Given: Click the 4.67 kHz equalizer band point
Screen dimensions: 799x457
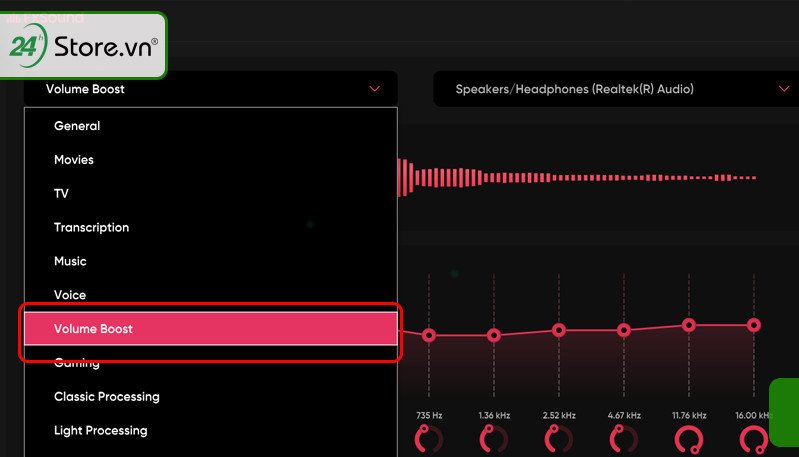Looking at the screenshot, I should [x=624, y=330].
